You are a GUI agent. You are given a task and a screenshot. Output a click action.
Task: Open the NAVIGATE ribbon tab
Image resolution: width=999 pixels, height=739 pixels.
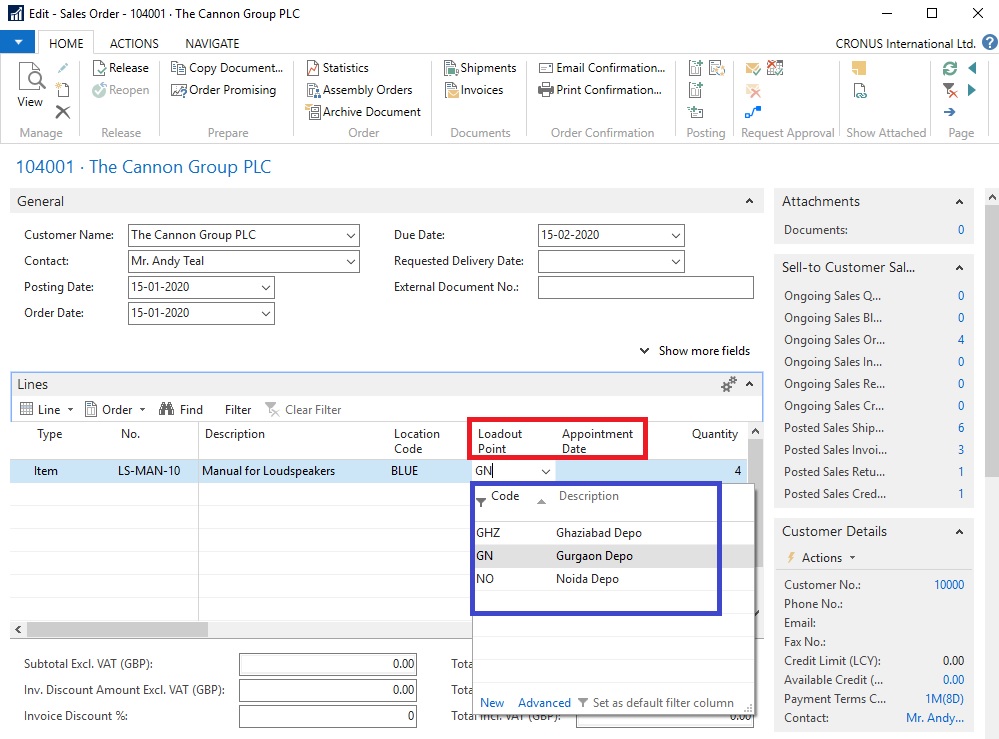212,43
